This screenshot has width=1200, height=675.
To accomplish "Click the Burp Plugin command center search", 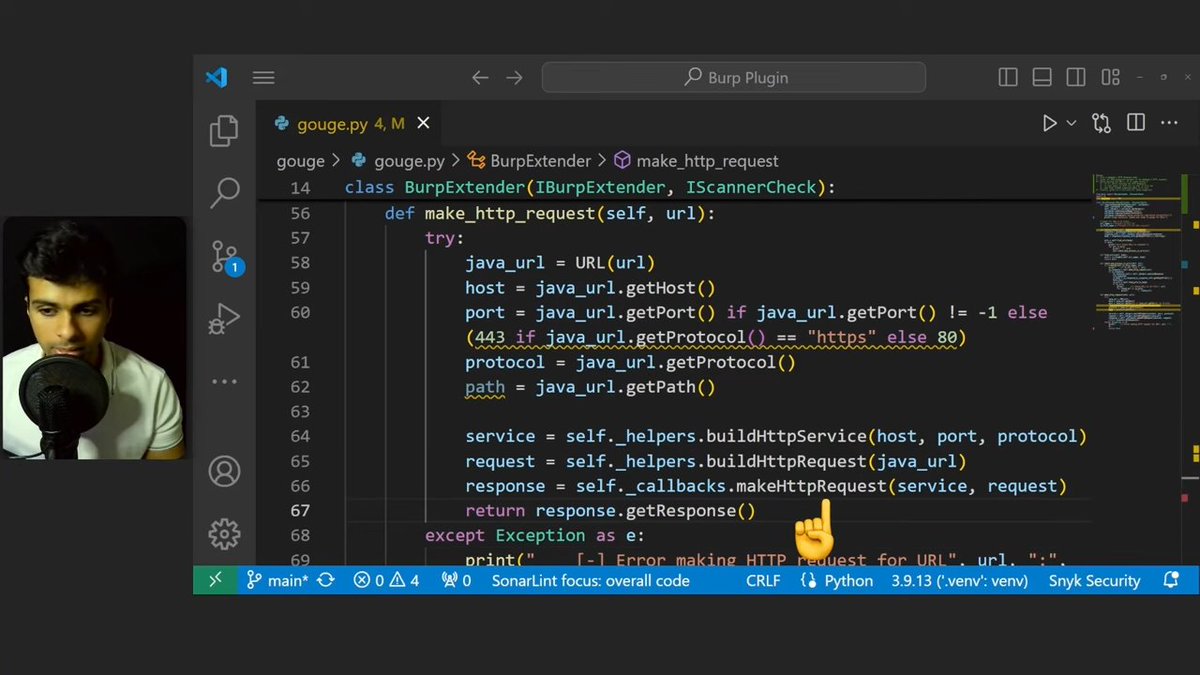I will point(733,77).
